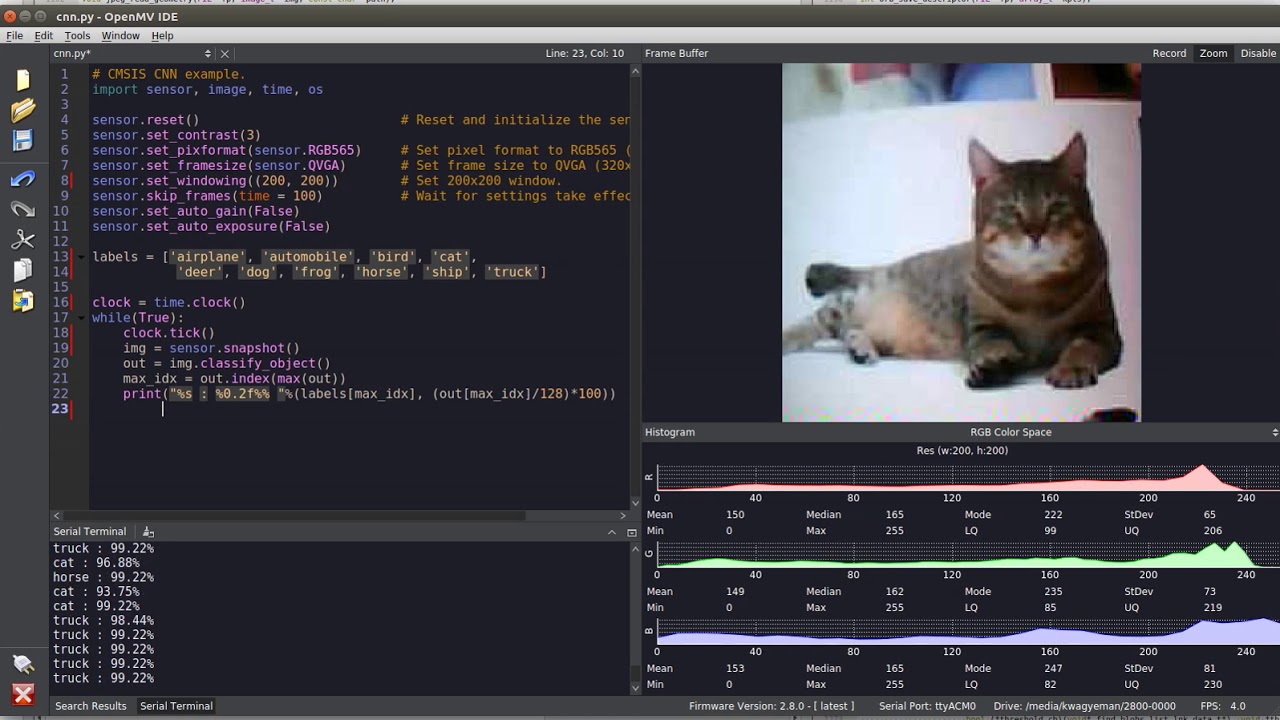Open the Edit menu
The height and width of the screenshot is (720, 1280).
[44, 35]
